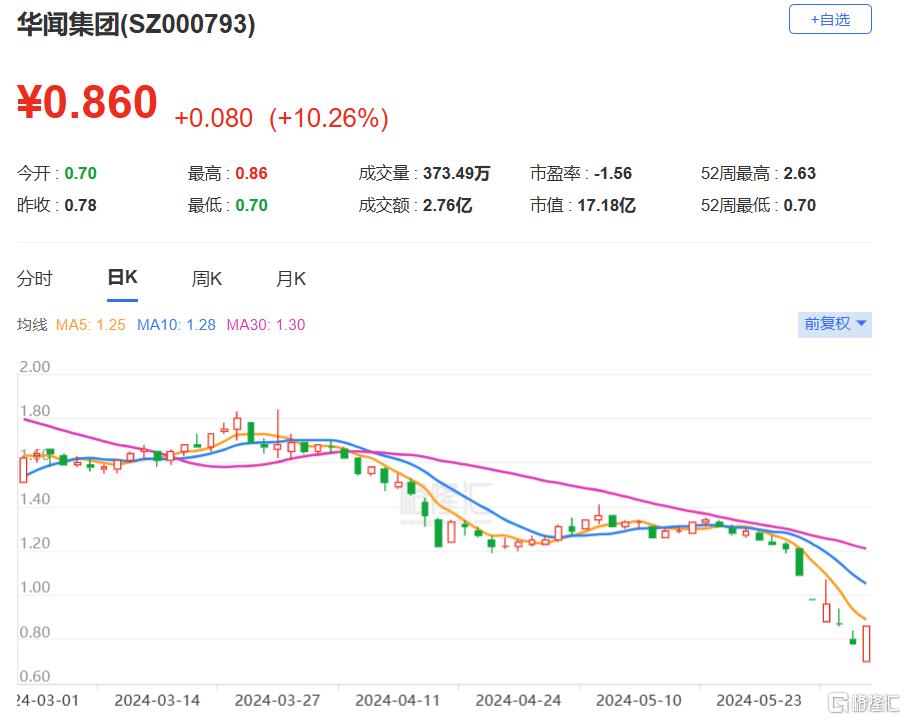The width and height of the screenshot is (907, 720).
Task: Click the 2024-04-11 date axis label
Action: click(398, 700)
